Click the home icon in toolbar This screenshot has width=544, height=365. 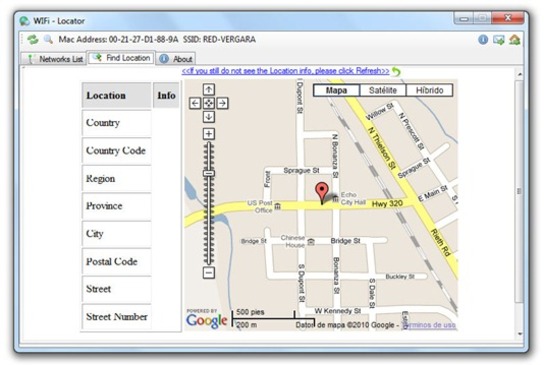point(515,40)
